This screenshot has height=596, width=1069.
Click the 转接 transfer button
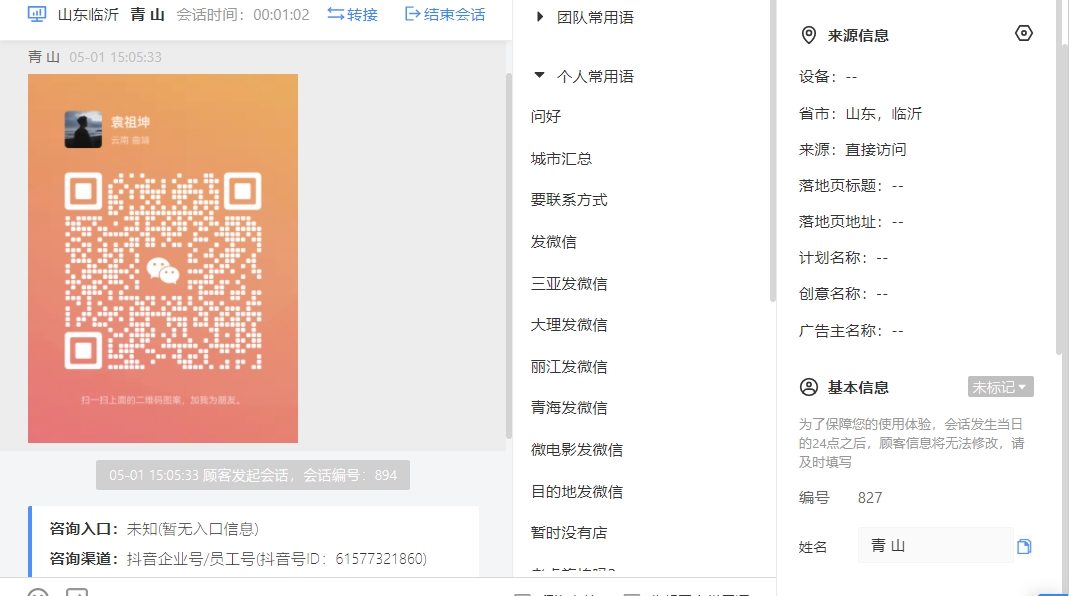352,14
